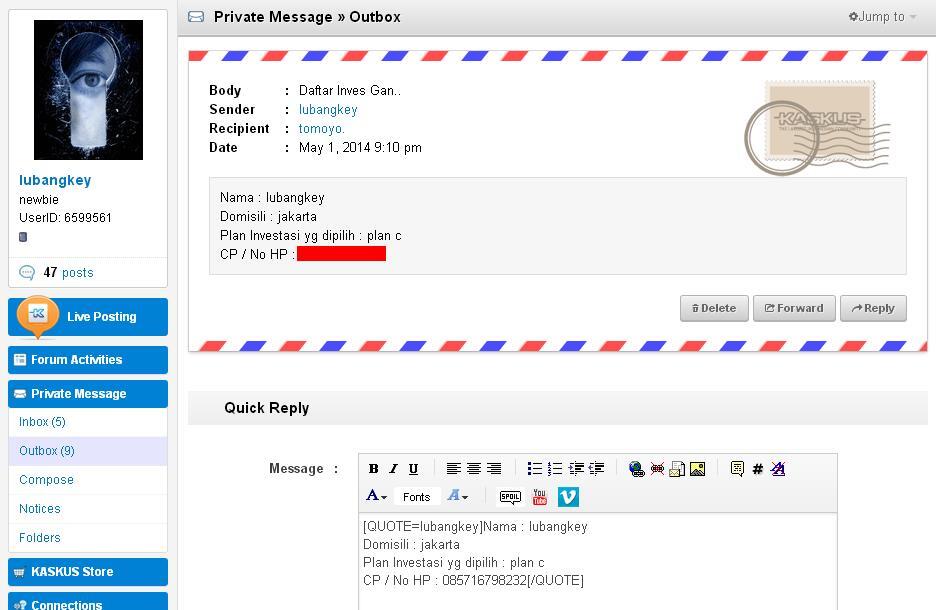Open Live Posting

[88, 317]
